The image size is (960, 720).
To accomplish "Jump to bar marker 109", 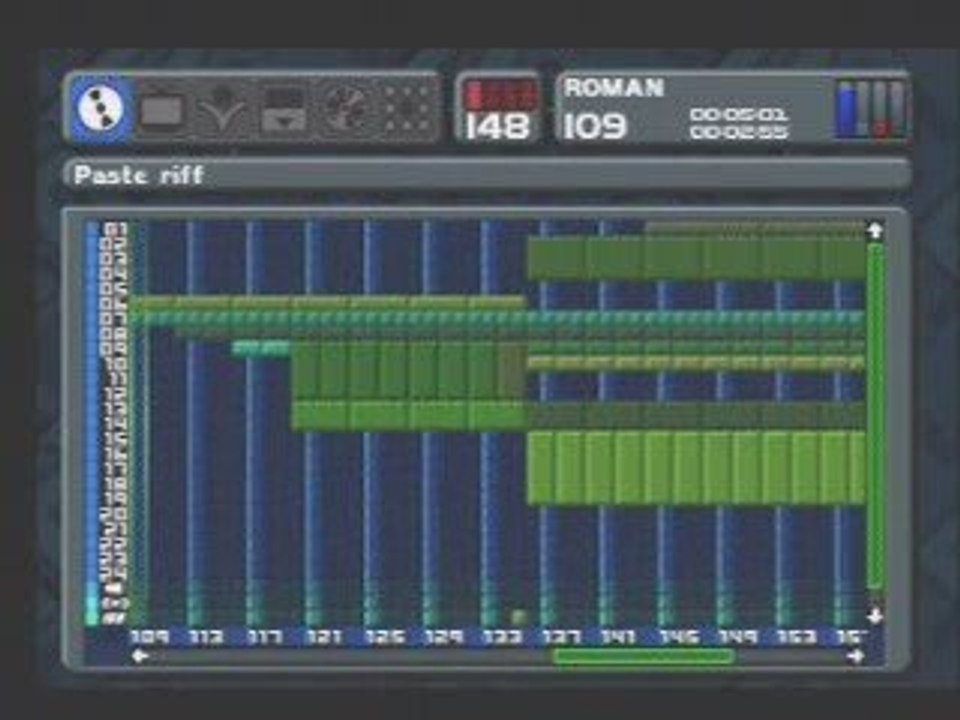I will (150, 637).
